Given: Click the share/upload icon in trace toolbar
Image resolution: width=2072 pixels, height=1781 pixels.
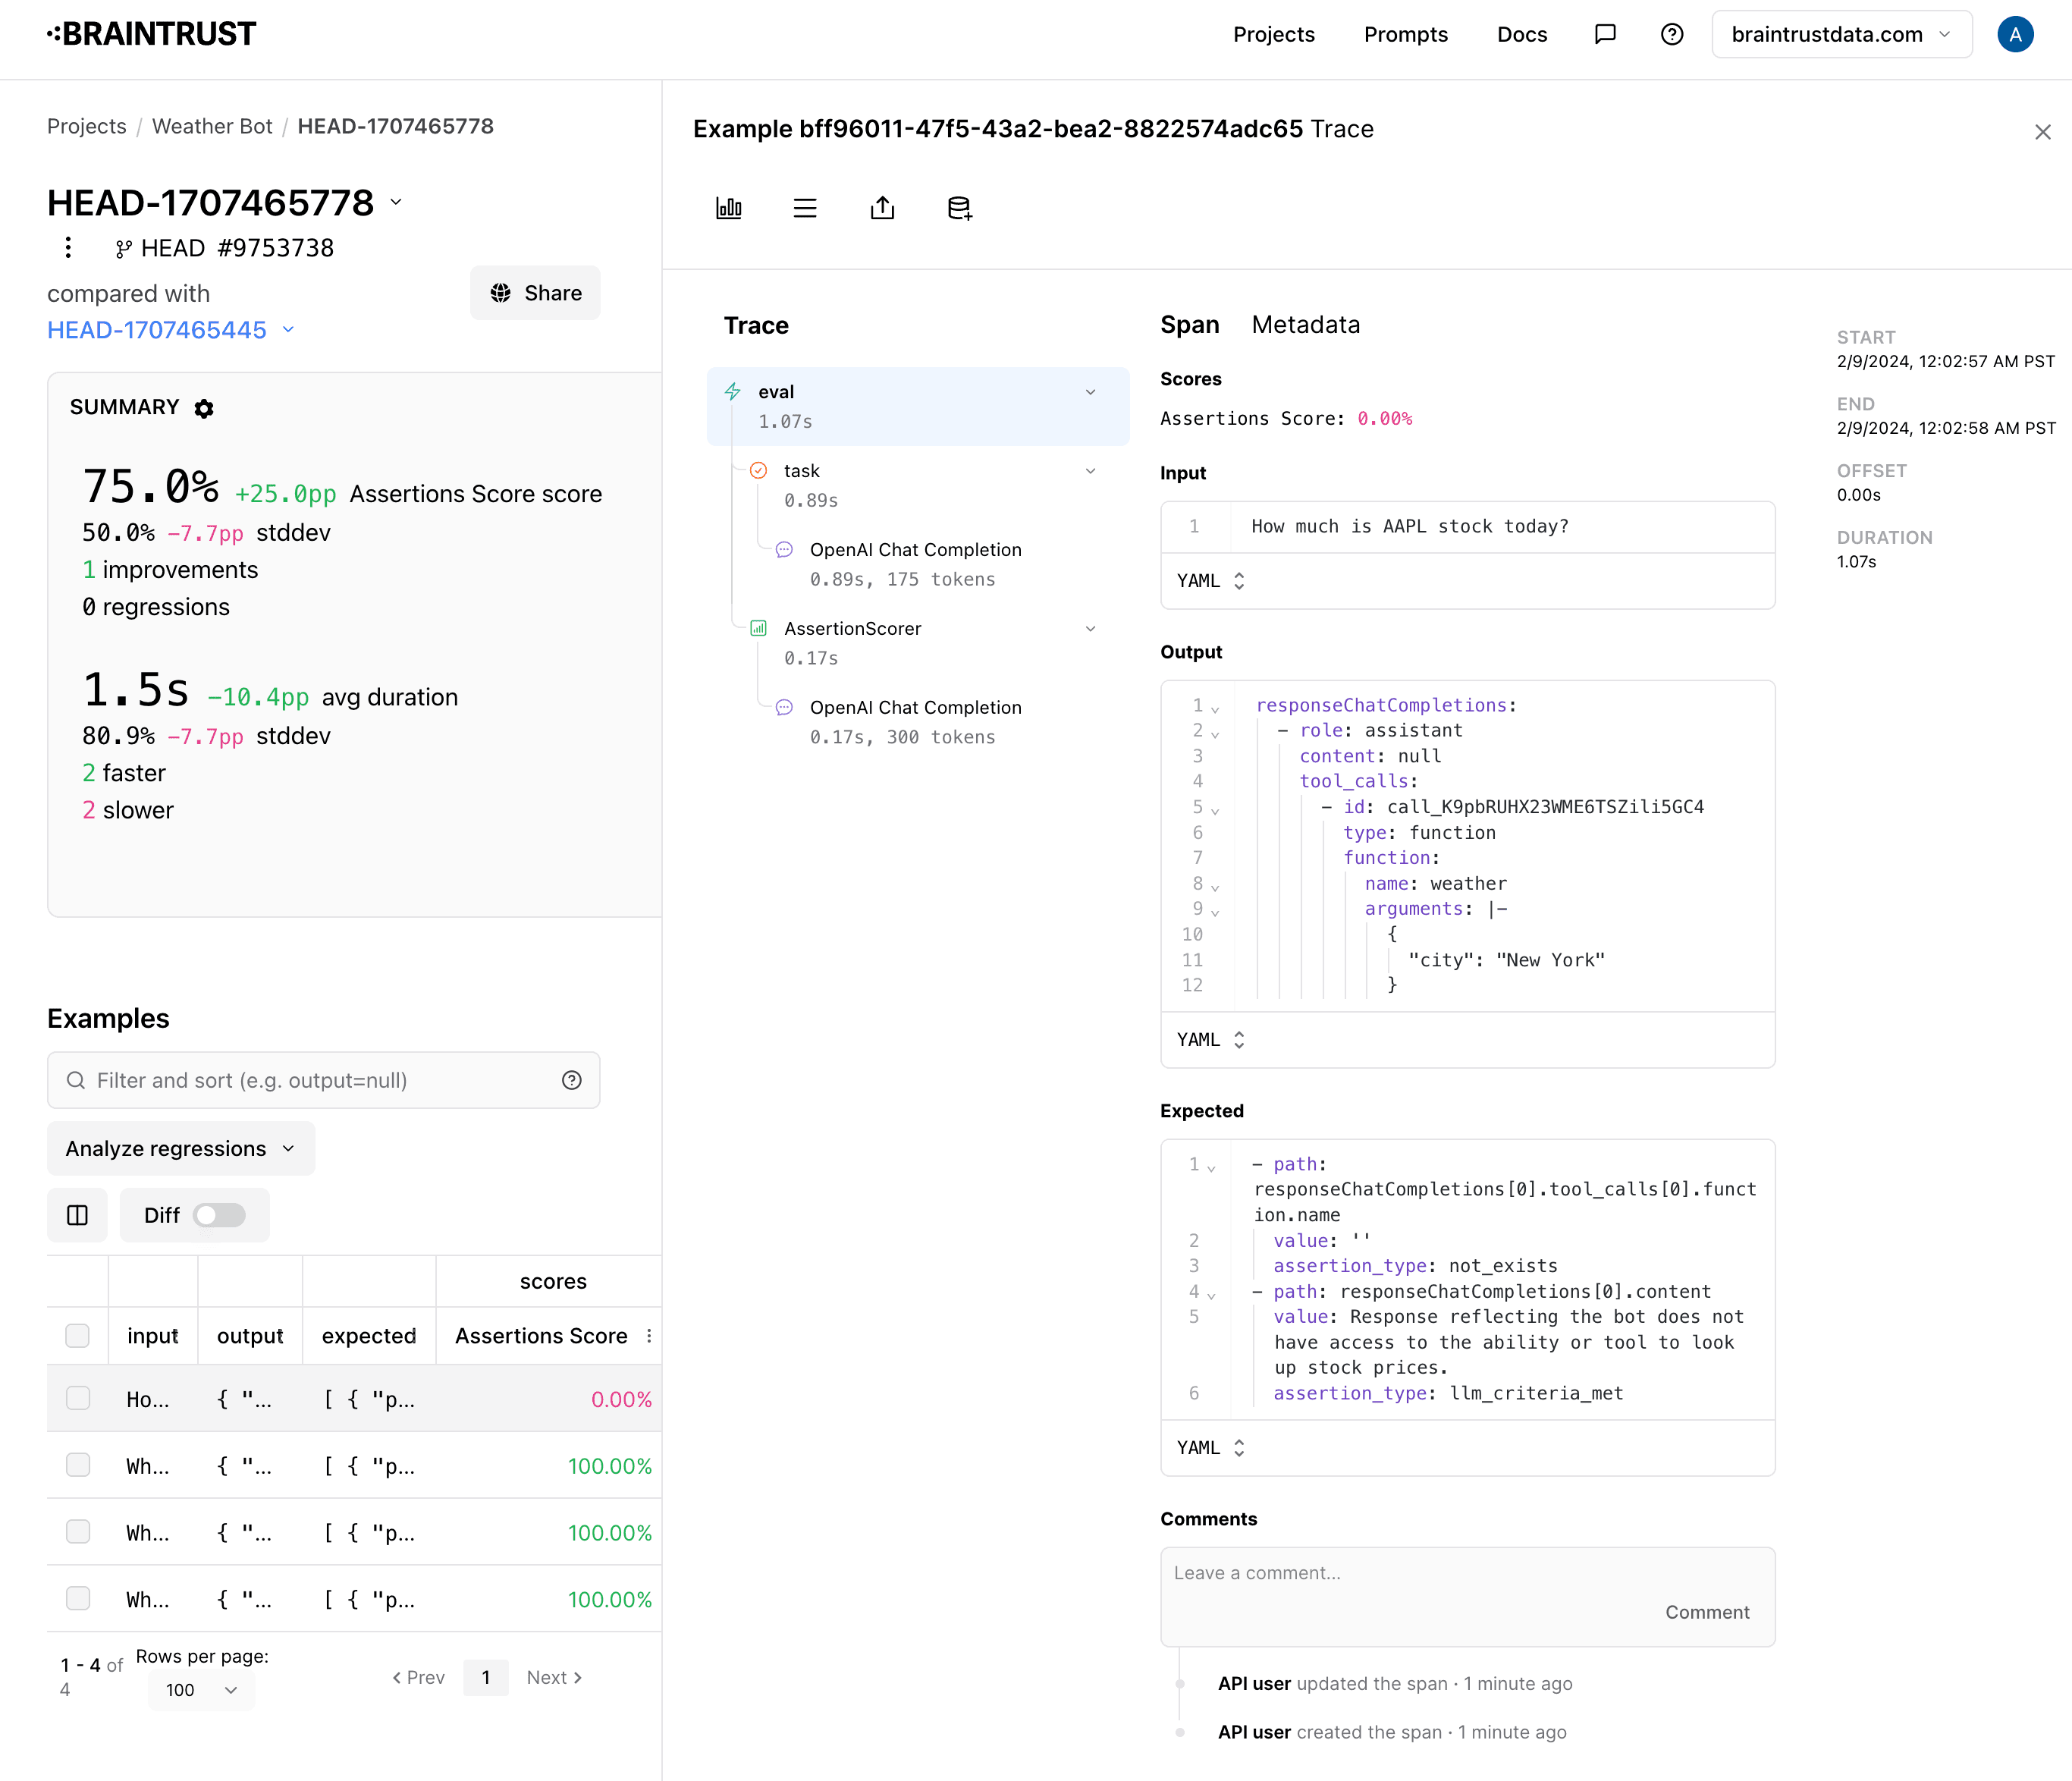Looking at the screenshot, I should 882,208.
